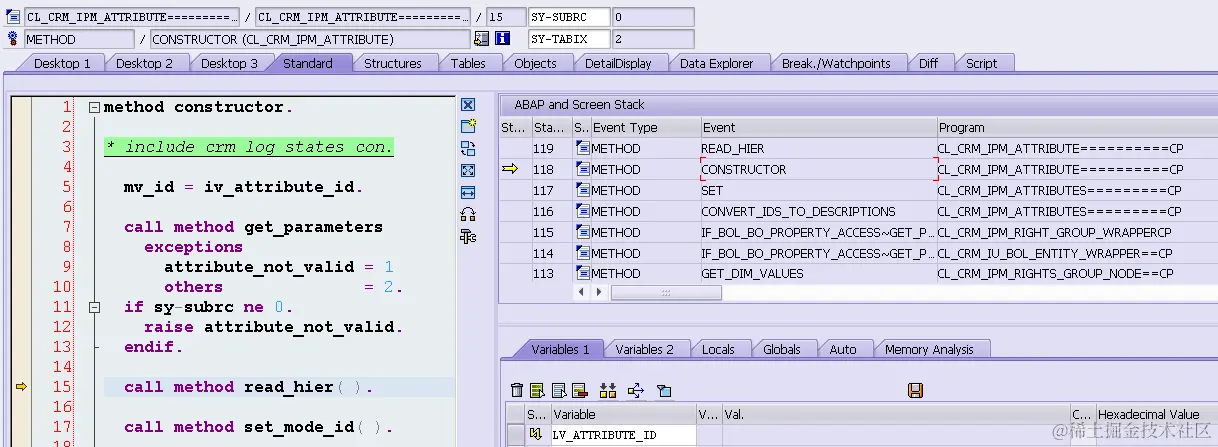Image resolution: width=1218 pixels, height=447 pixels.
Task: Select the GET_DIM_VALUES event cell
Action: [817, 273]
